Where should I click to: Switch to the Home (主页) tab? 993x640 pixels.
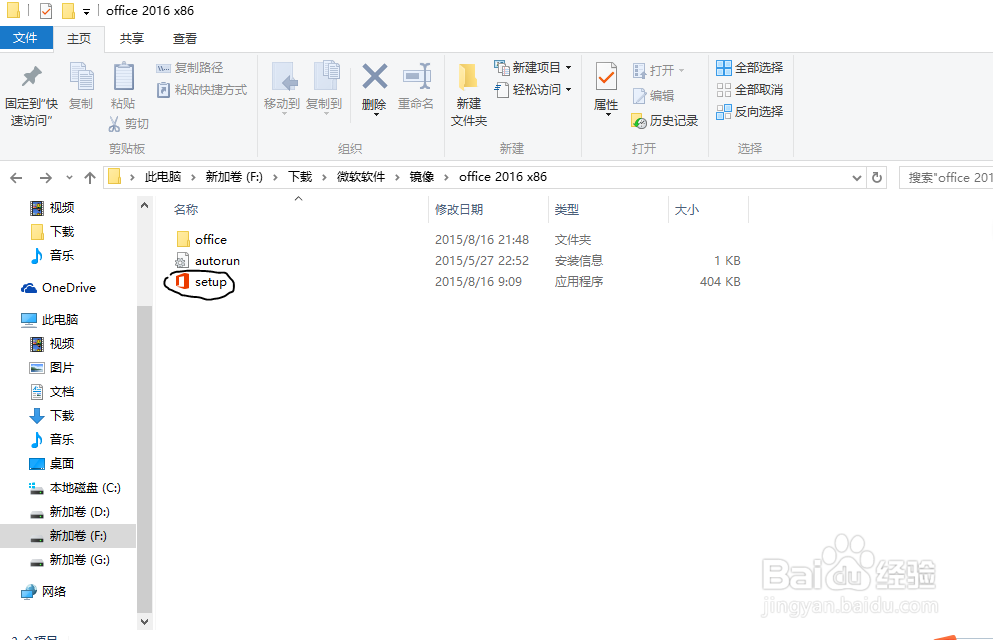pyautogui.click(x=79, y=39)
